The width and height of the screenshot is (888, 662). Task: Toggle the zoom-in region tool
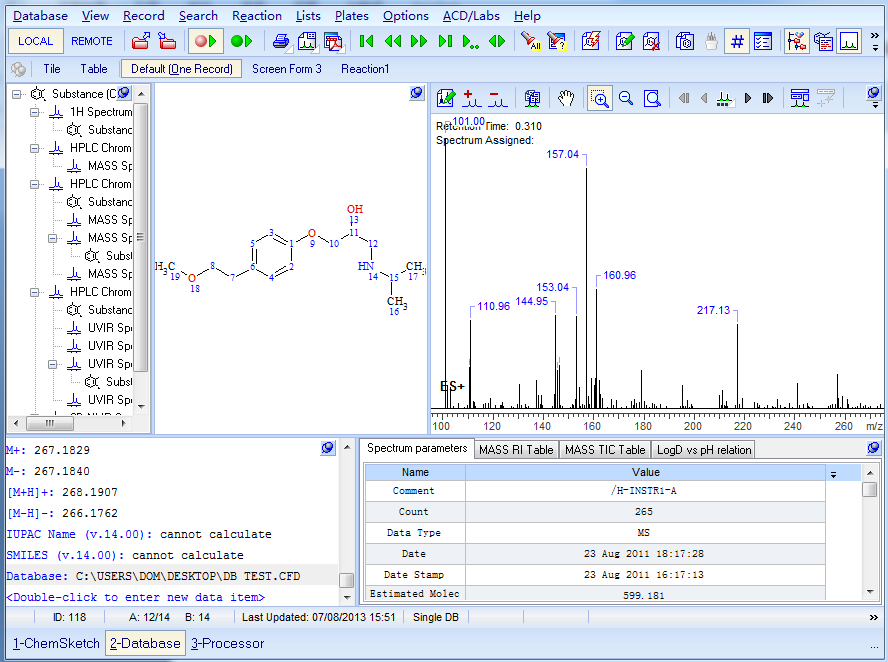point(600,98)
